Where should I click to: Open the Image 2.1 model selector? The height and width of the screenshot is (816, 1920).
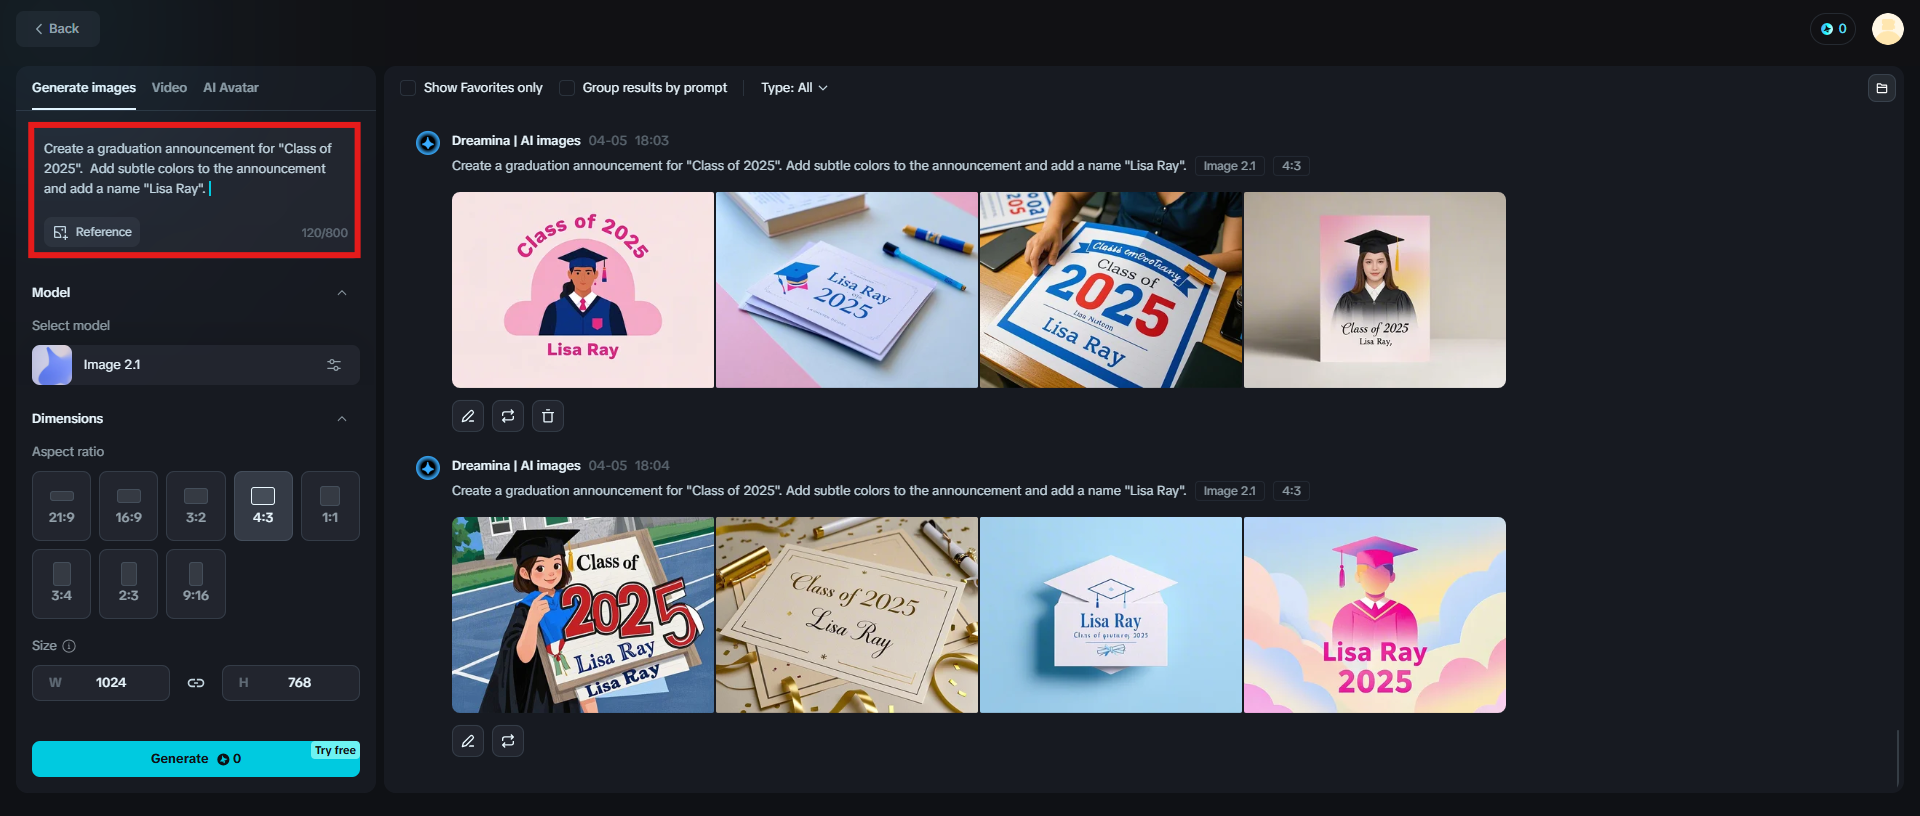[x=196, y=365]
